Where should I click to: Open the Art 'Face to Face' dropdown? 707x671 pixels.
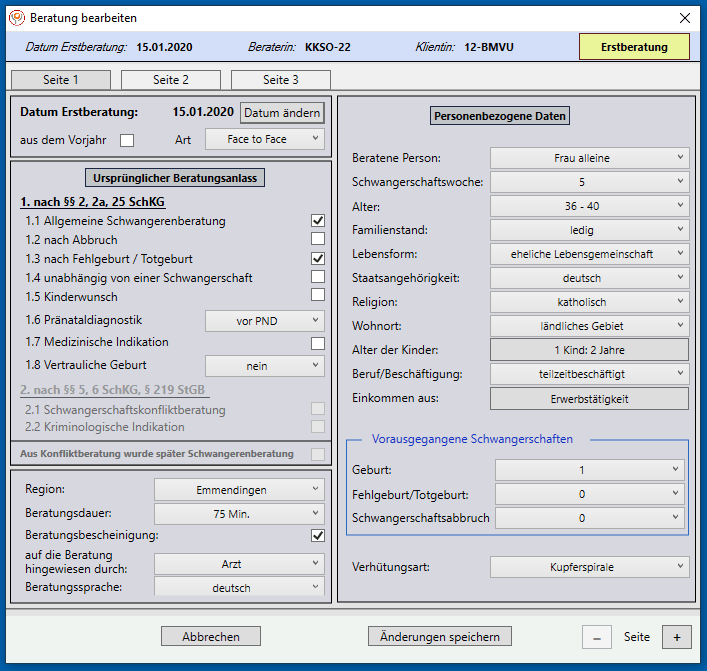click(x=264, y=139)
